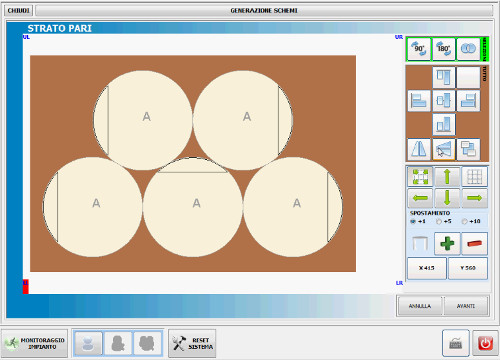Center-align items with the middle icon
The height and width of the screenshot is (360, 500).
444,101
